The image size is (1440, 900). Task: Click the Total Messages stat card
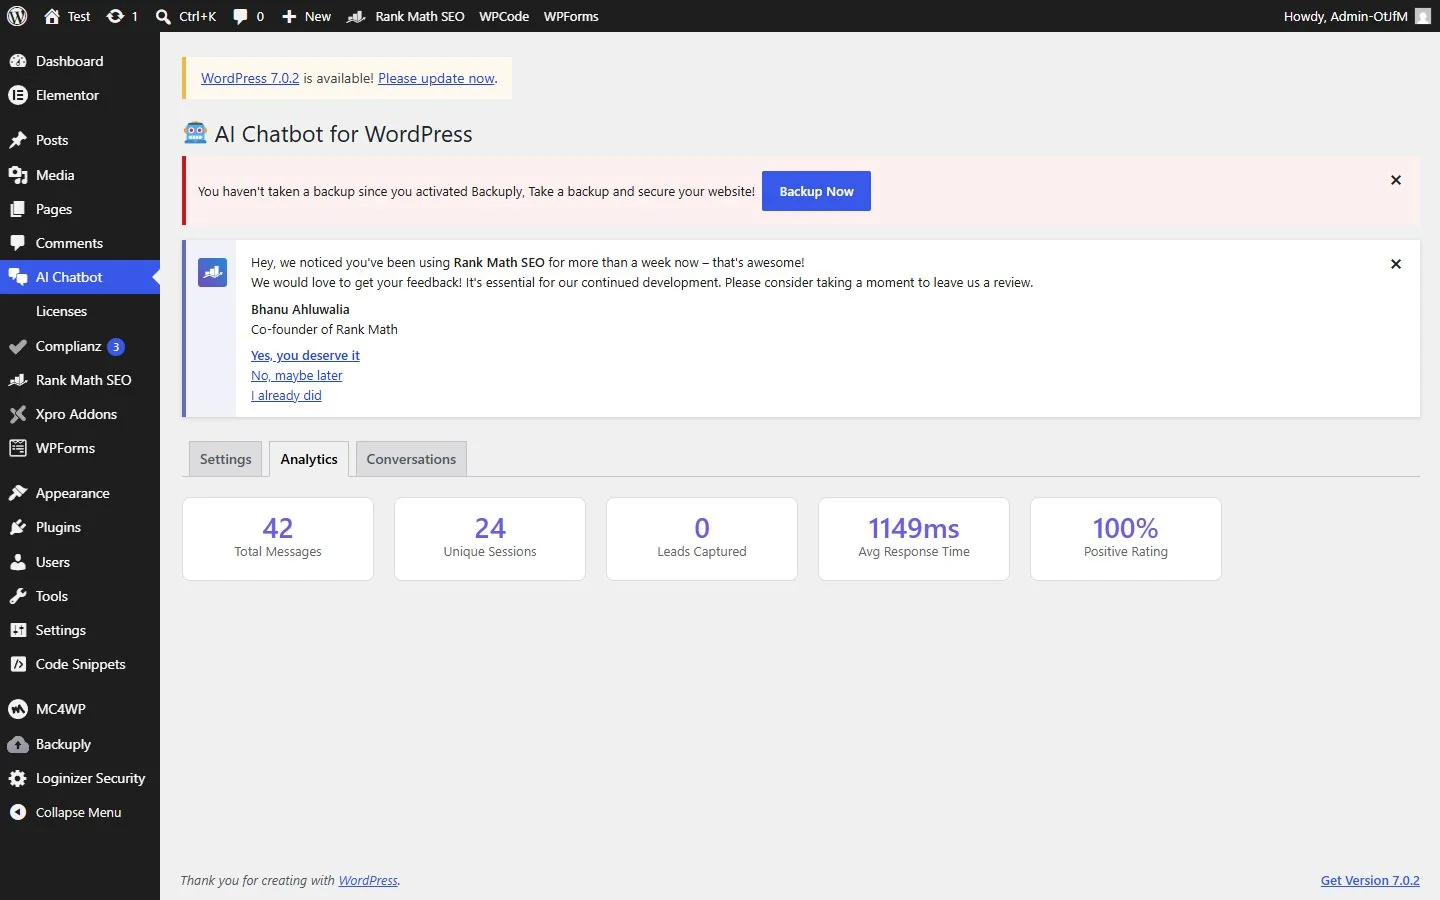point(278,539)
